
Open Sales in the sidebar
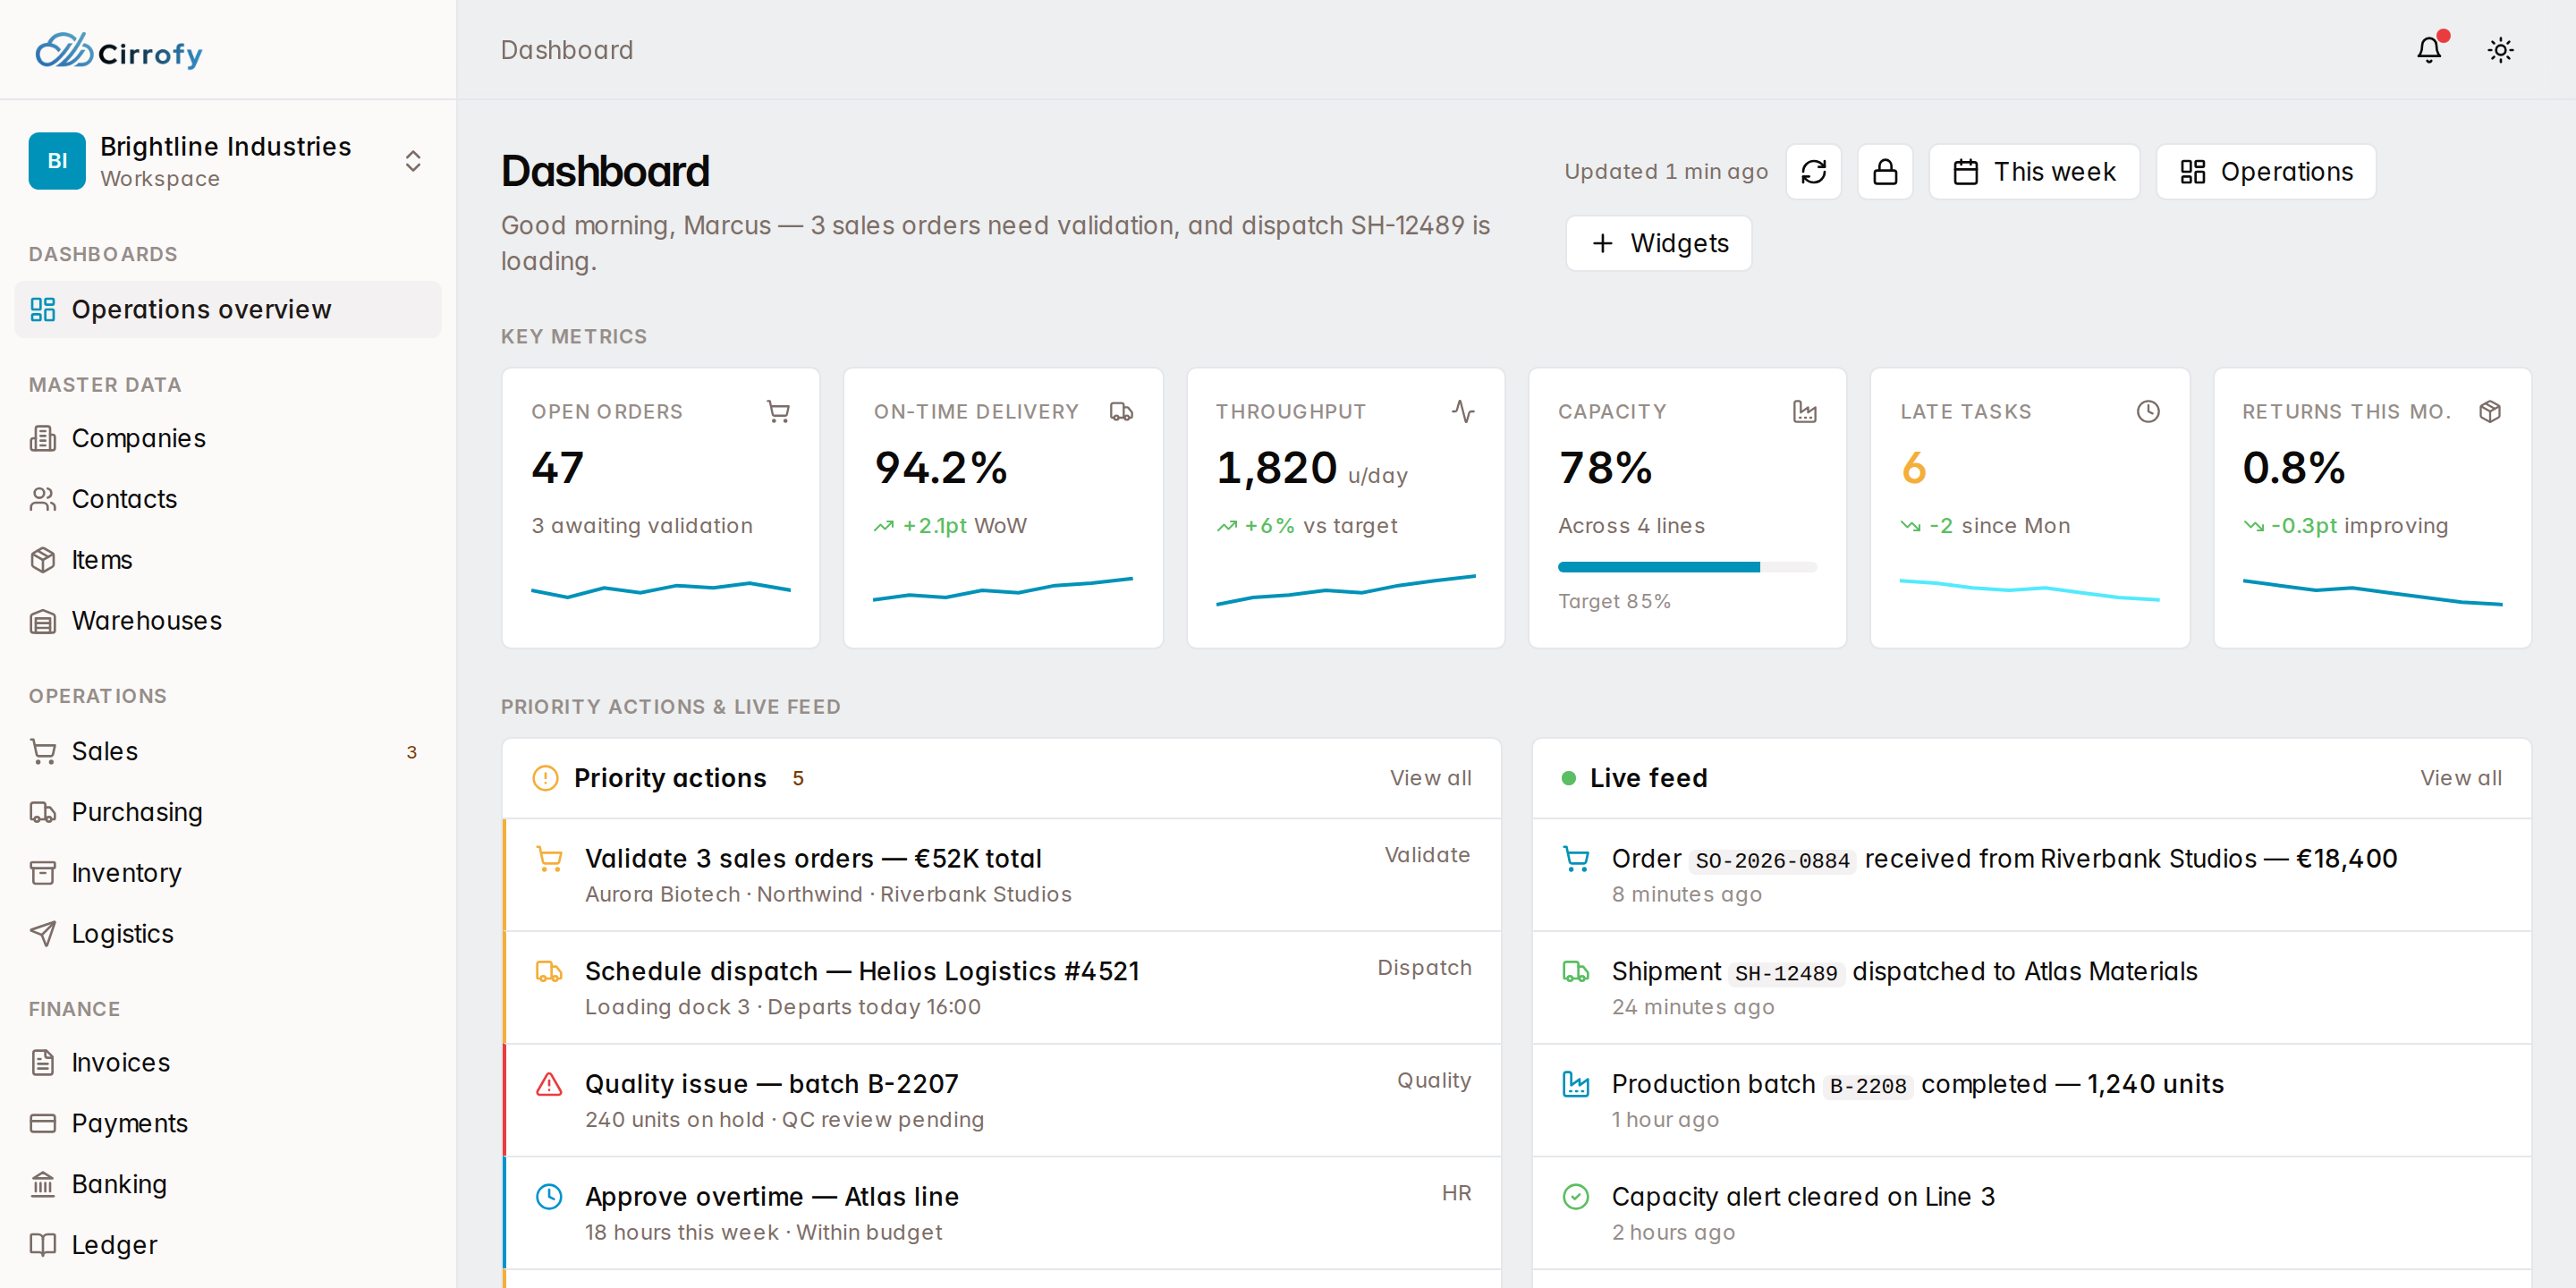click(228, 751)
